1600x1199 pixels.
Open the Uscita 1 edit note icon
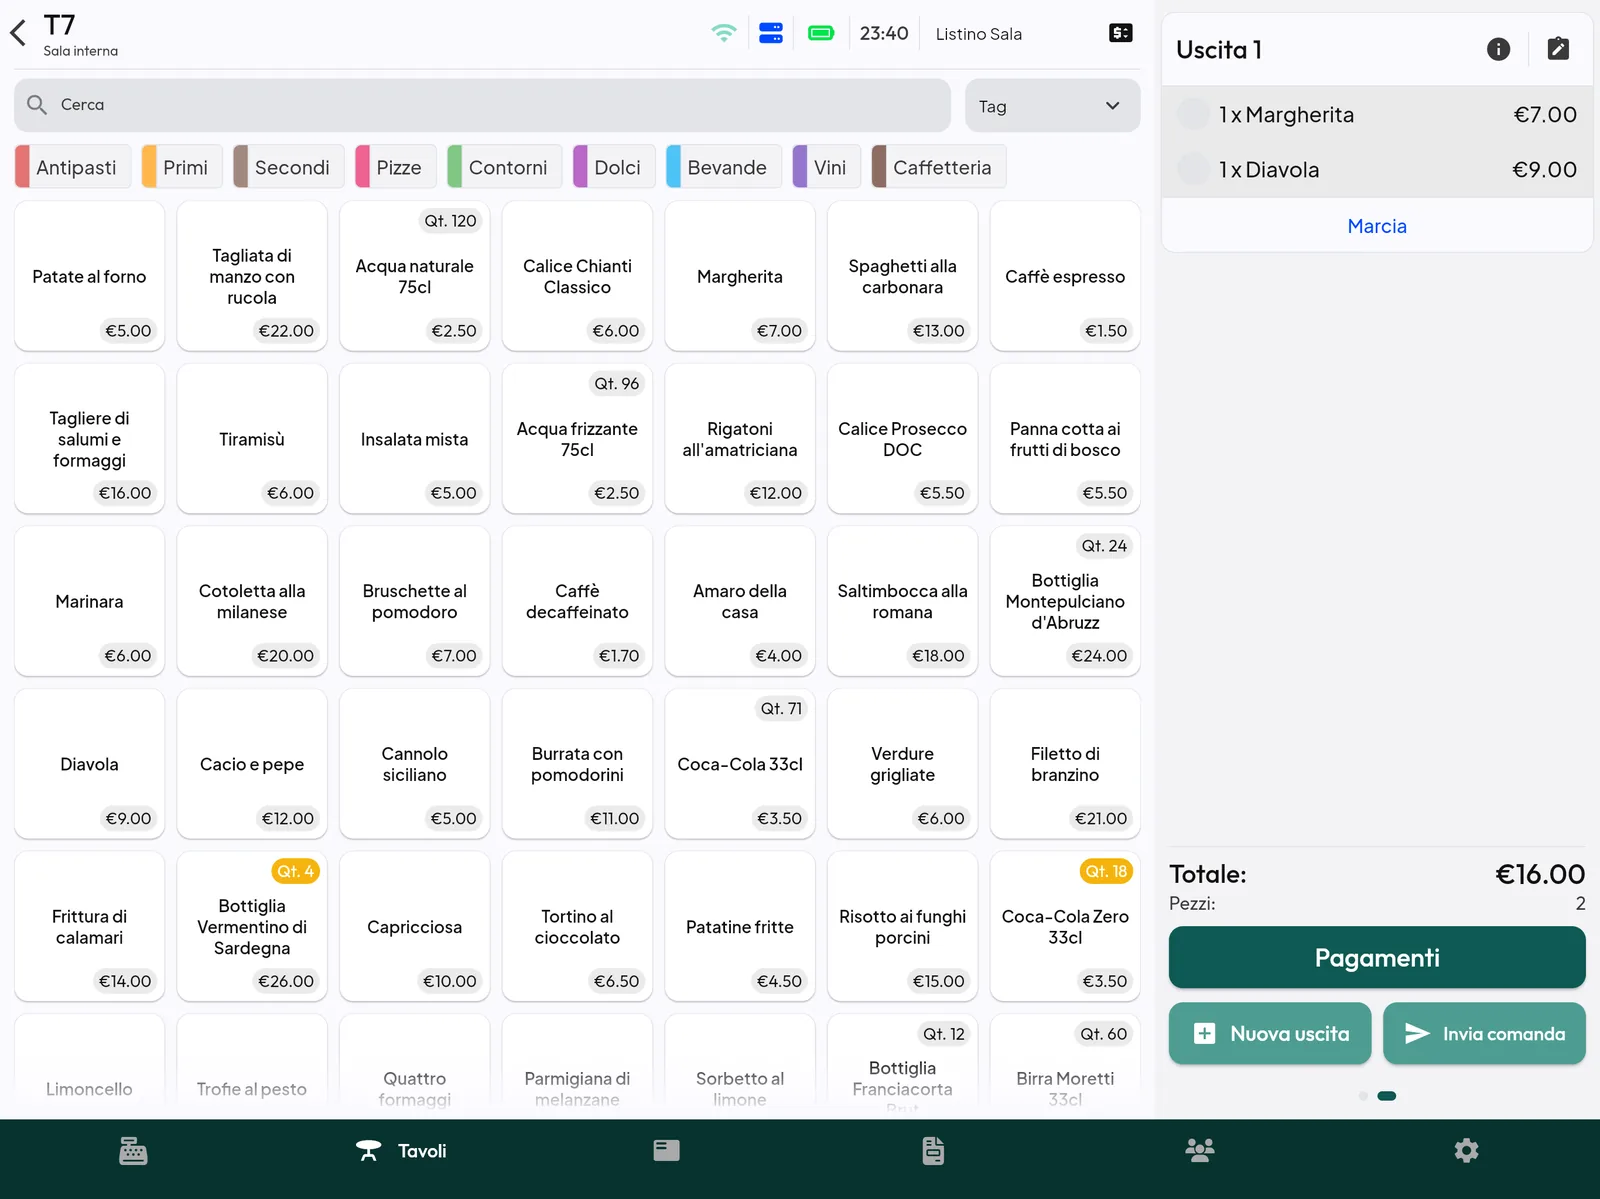(x=1558, y=49)
